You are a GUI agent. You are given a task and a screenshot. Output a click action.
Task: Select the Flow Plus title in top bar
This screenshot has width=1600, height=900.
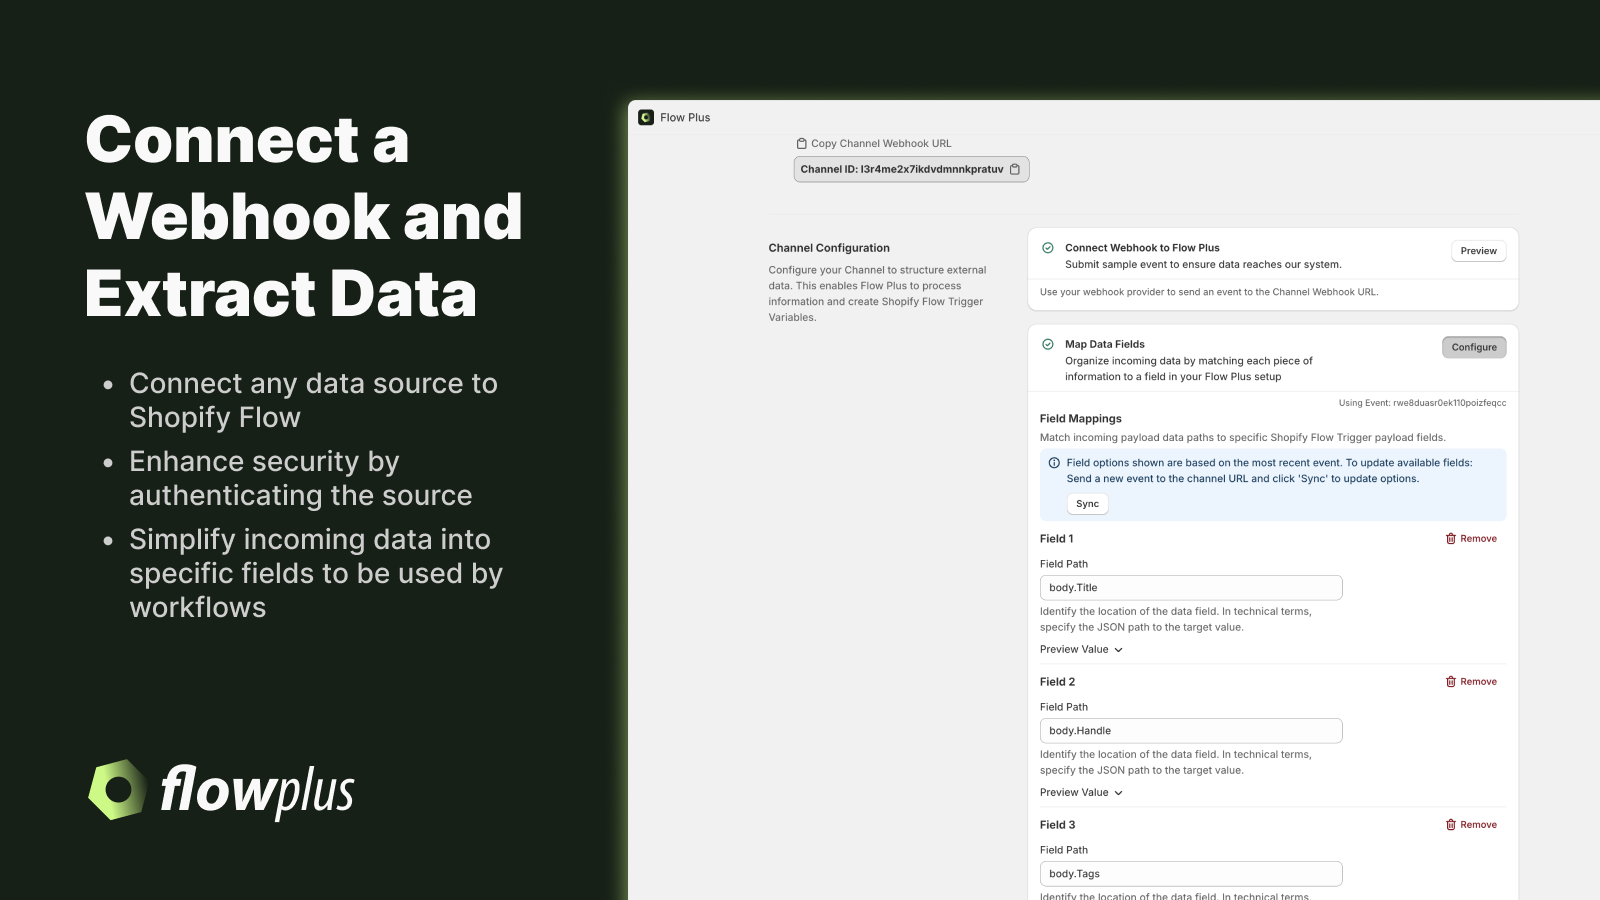coord(685,117)
